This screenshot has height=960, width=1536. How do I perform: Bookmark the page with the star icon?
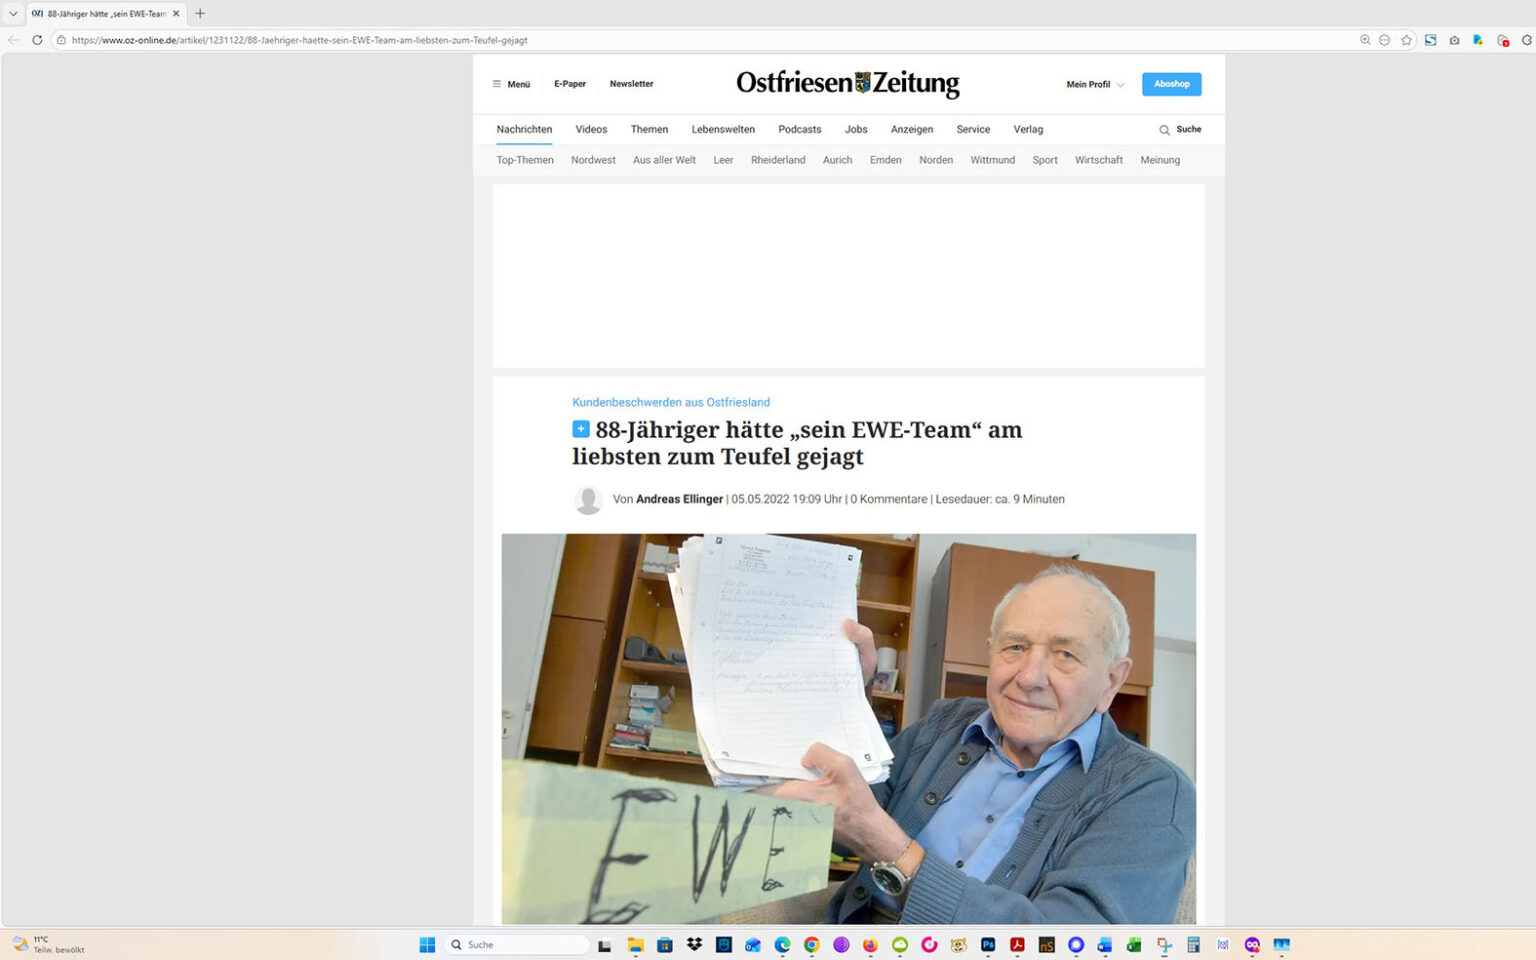click(1406, 39)
